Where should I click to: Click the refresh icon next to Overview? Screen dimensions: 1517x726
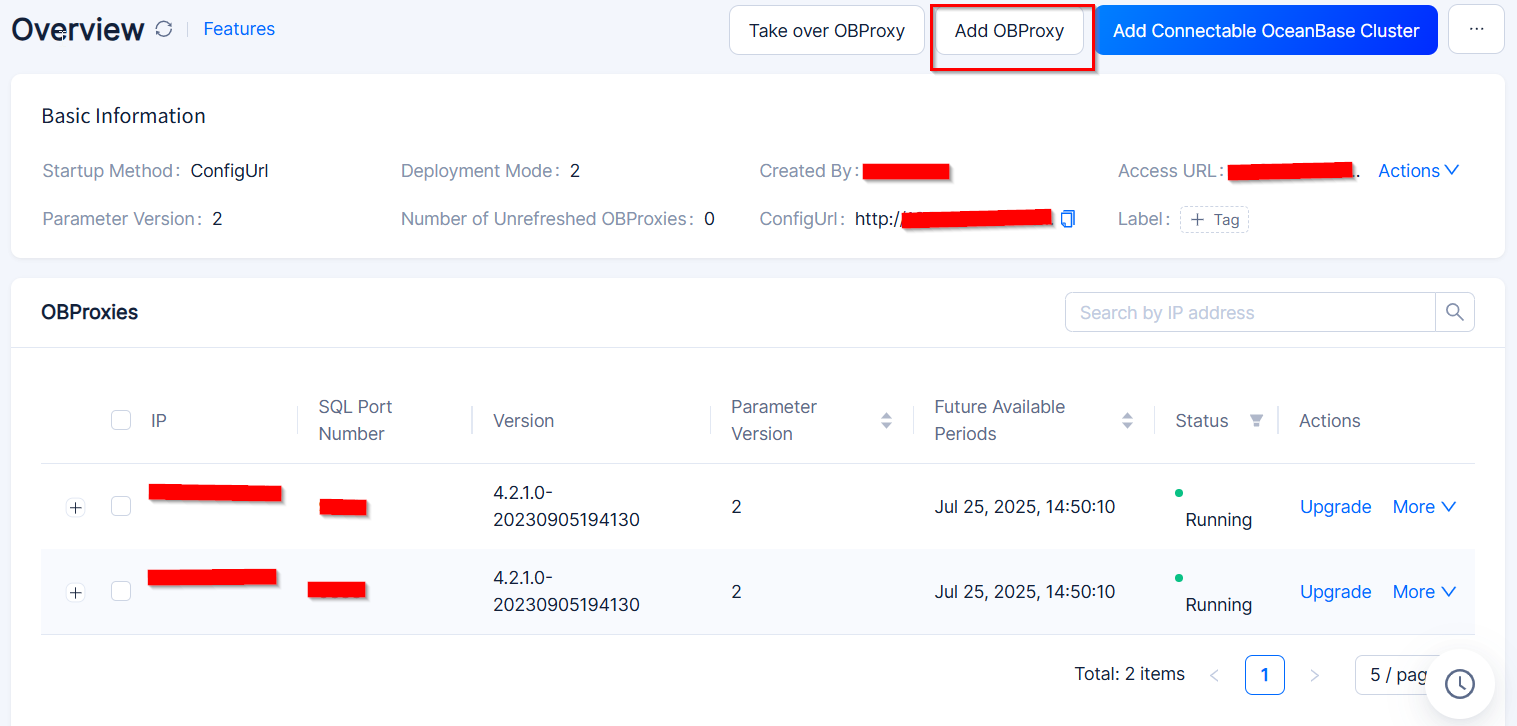pyautogui.click(x=164, y=30)
